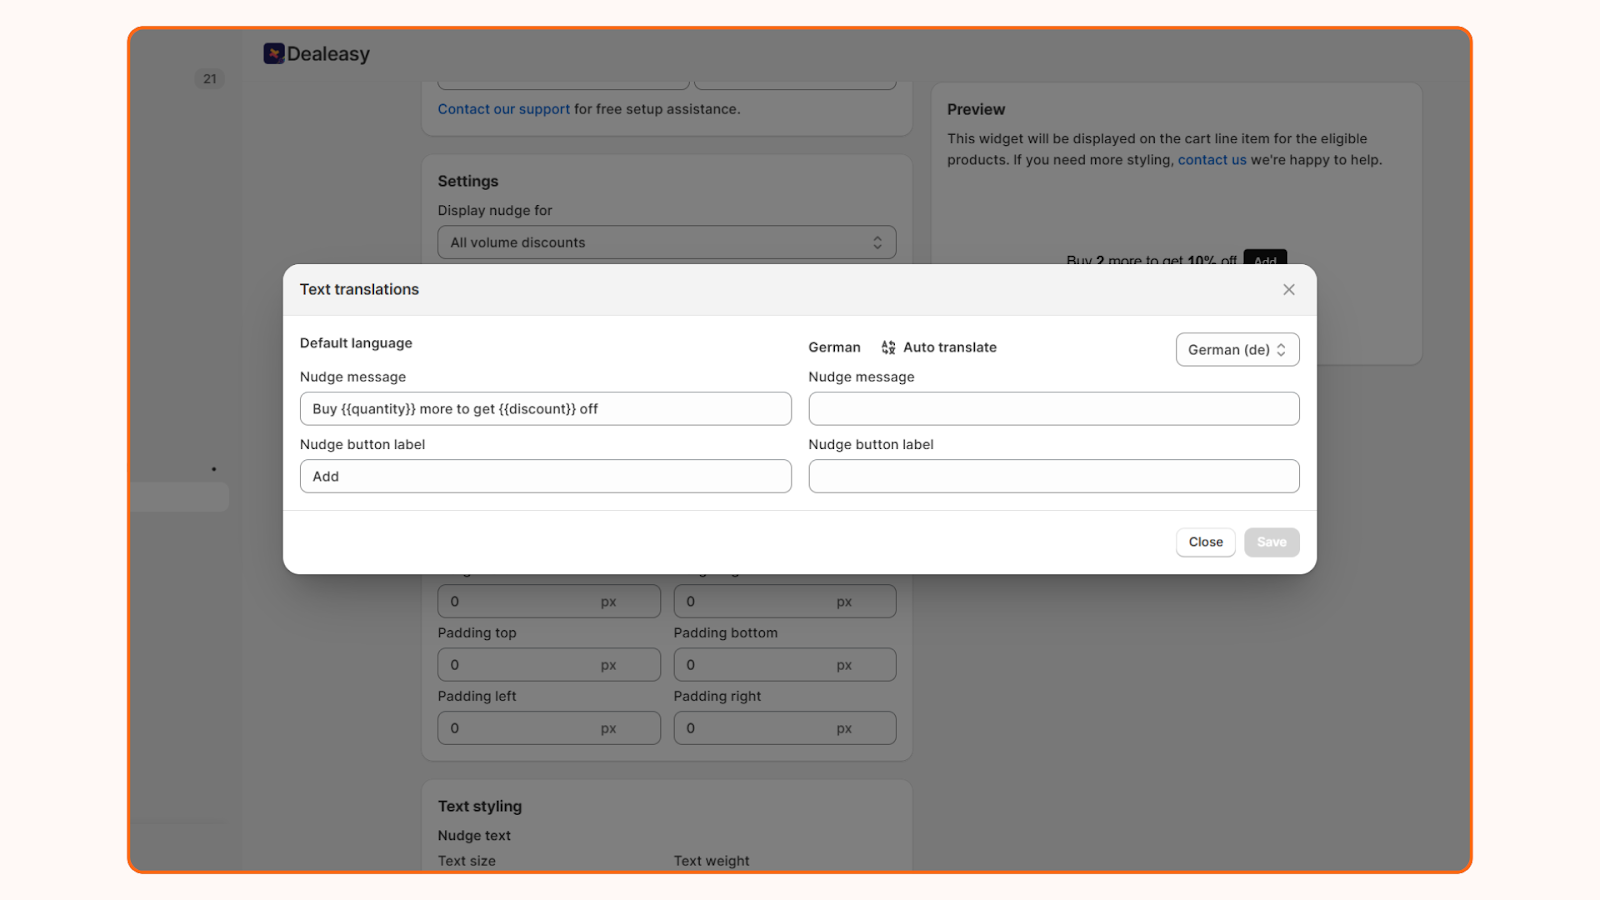Click the Padding bottom value field
The image size is (1600, 900).
click(784, 664)
